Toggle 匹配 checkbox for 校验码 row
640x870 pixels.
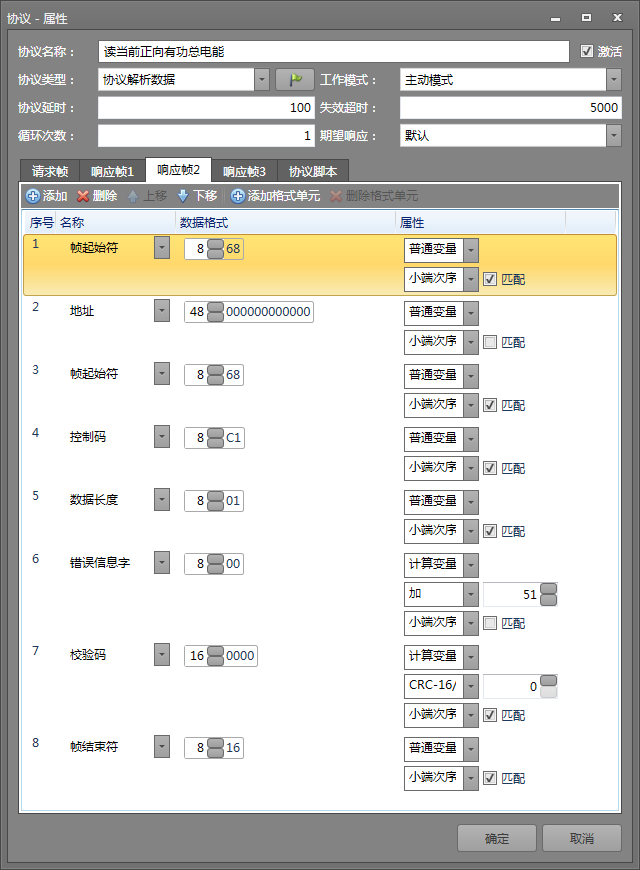pos(490,715)
